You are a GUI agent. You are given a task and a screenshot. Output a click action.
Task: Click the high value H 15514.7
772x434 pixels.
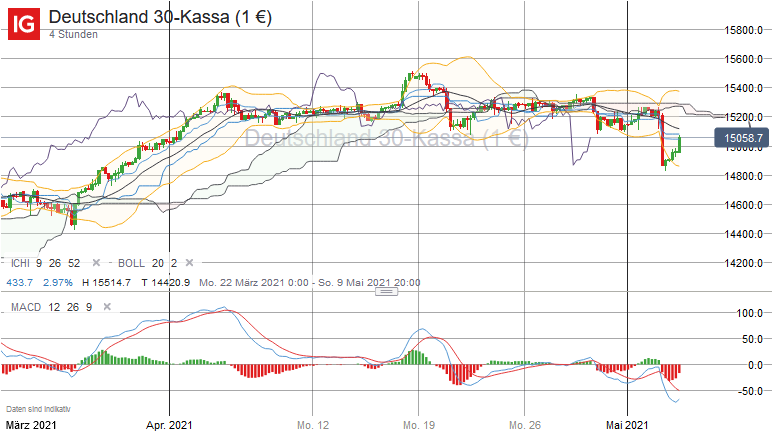coord(106,283)
